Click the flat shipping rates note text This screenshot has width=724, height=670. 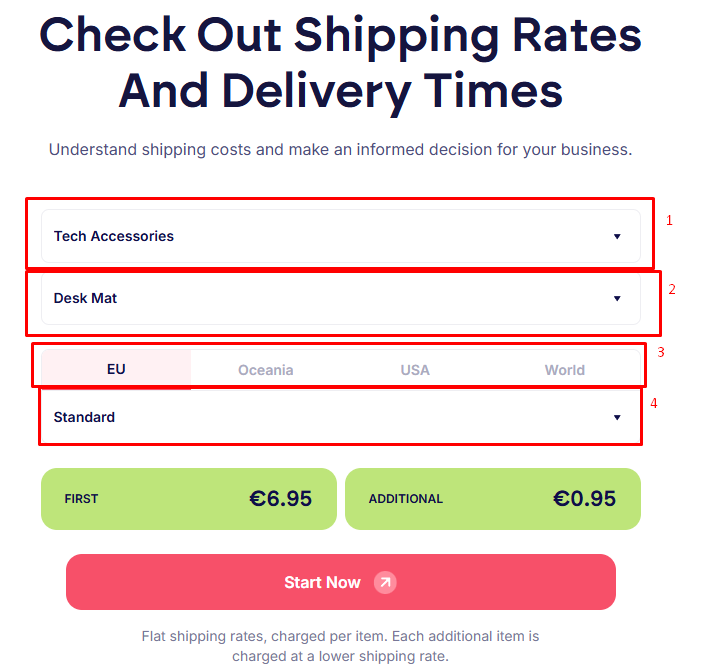pyautogui.click(x=340, y=646)
